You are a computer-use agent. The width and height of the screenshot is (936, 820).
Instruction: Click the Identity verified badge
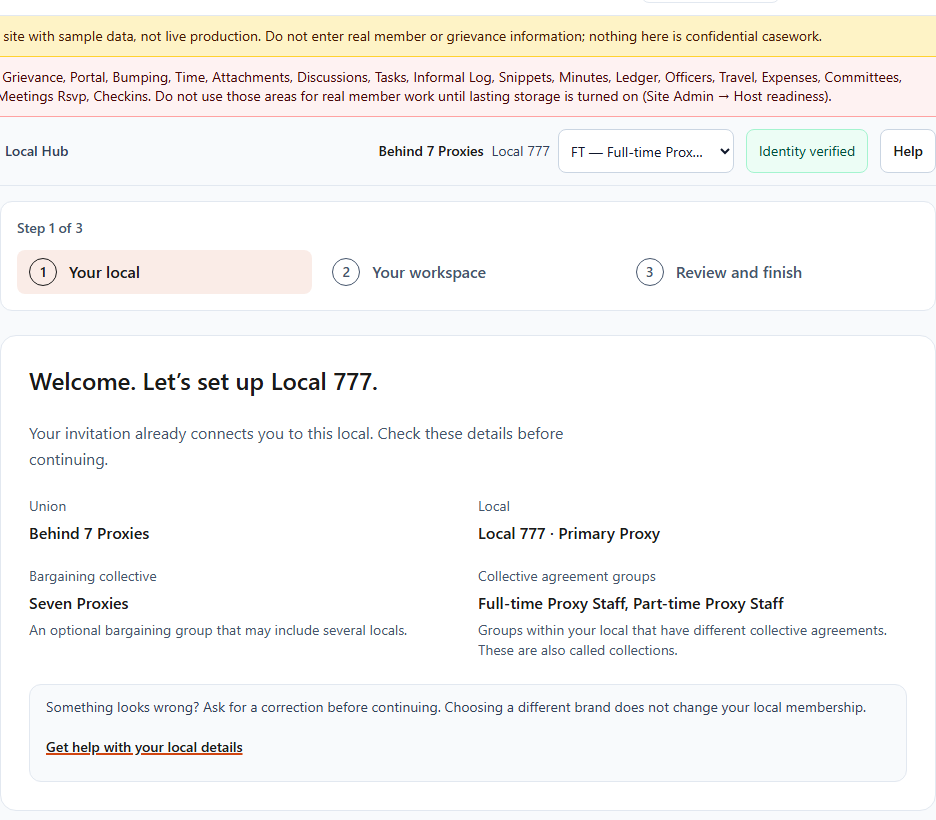(x=806, y=152)
